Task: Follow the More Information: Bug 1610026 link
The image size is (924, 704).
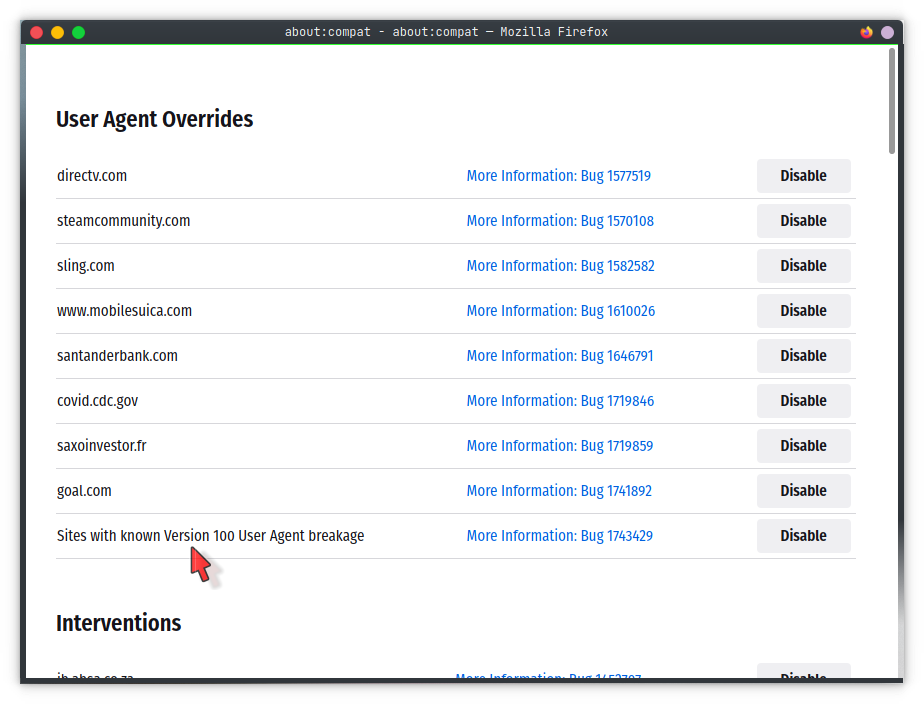Action: tap(560, 311)
